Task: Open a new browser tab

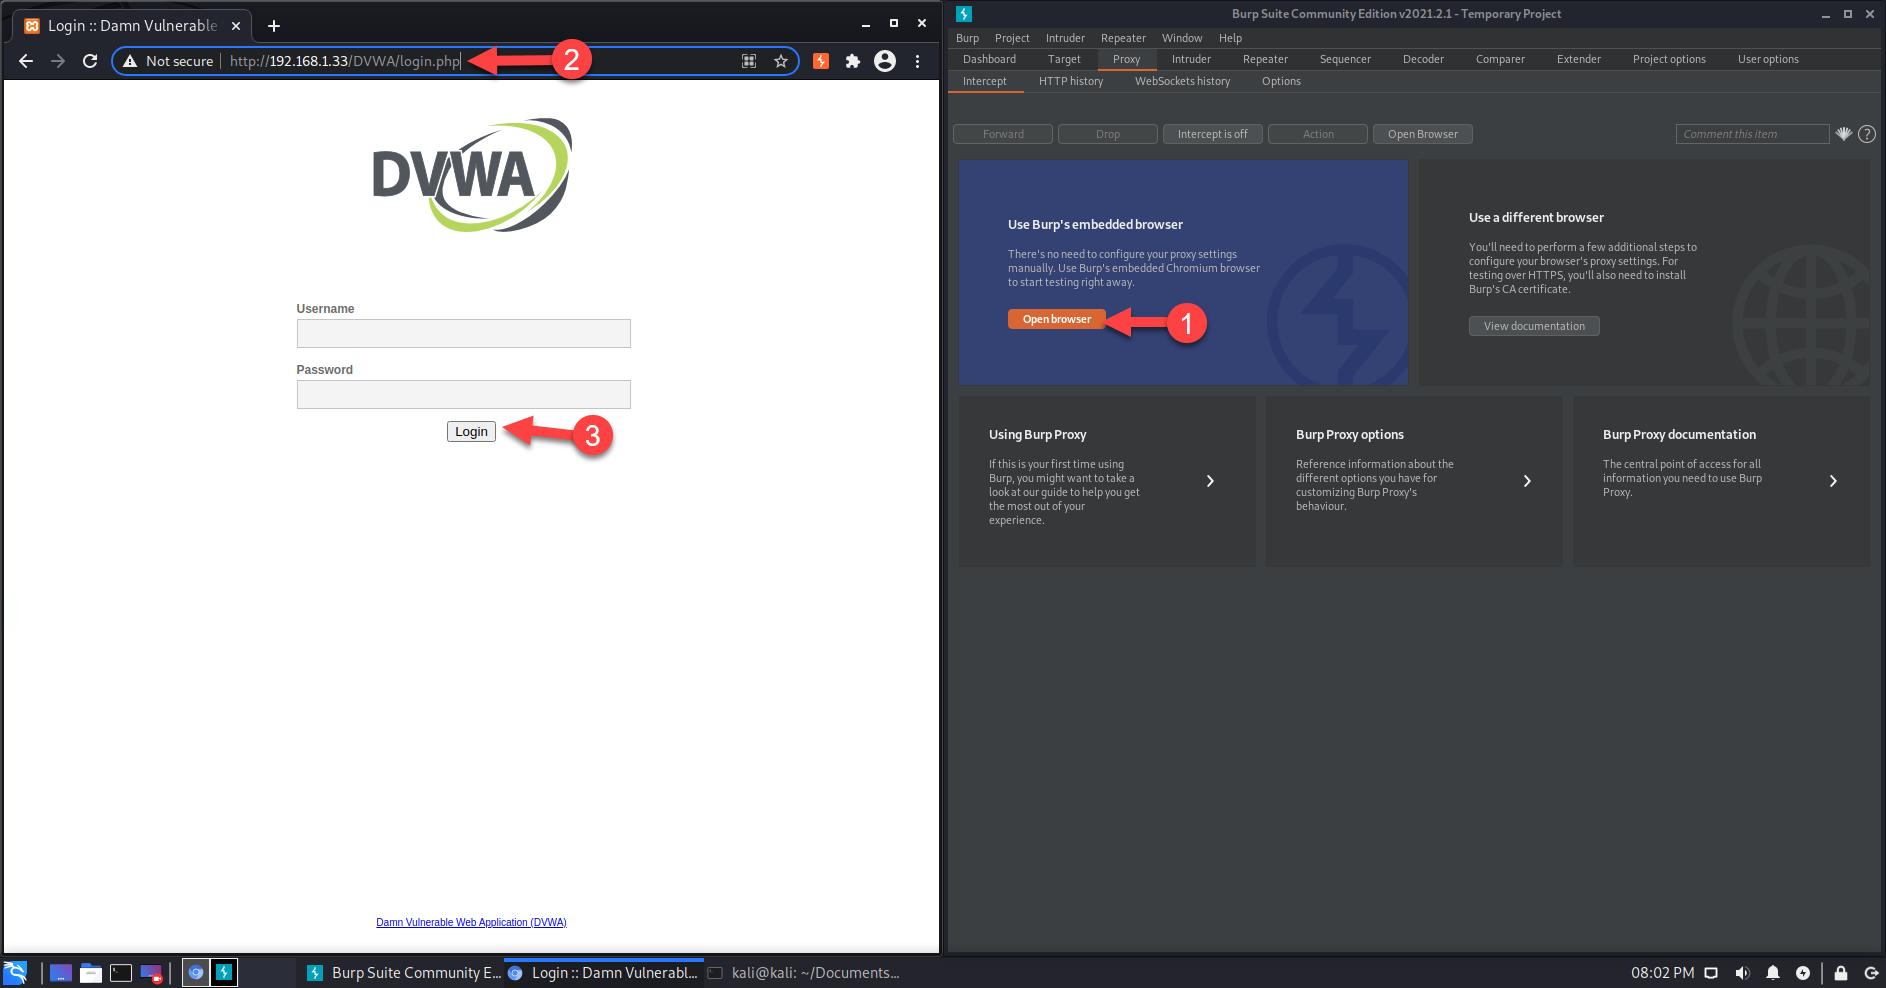Action: pos(274,26)
